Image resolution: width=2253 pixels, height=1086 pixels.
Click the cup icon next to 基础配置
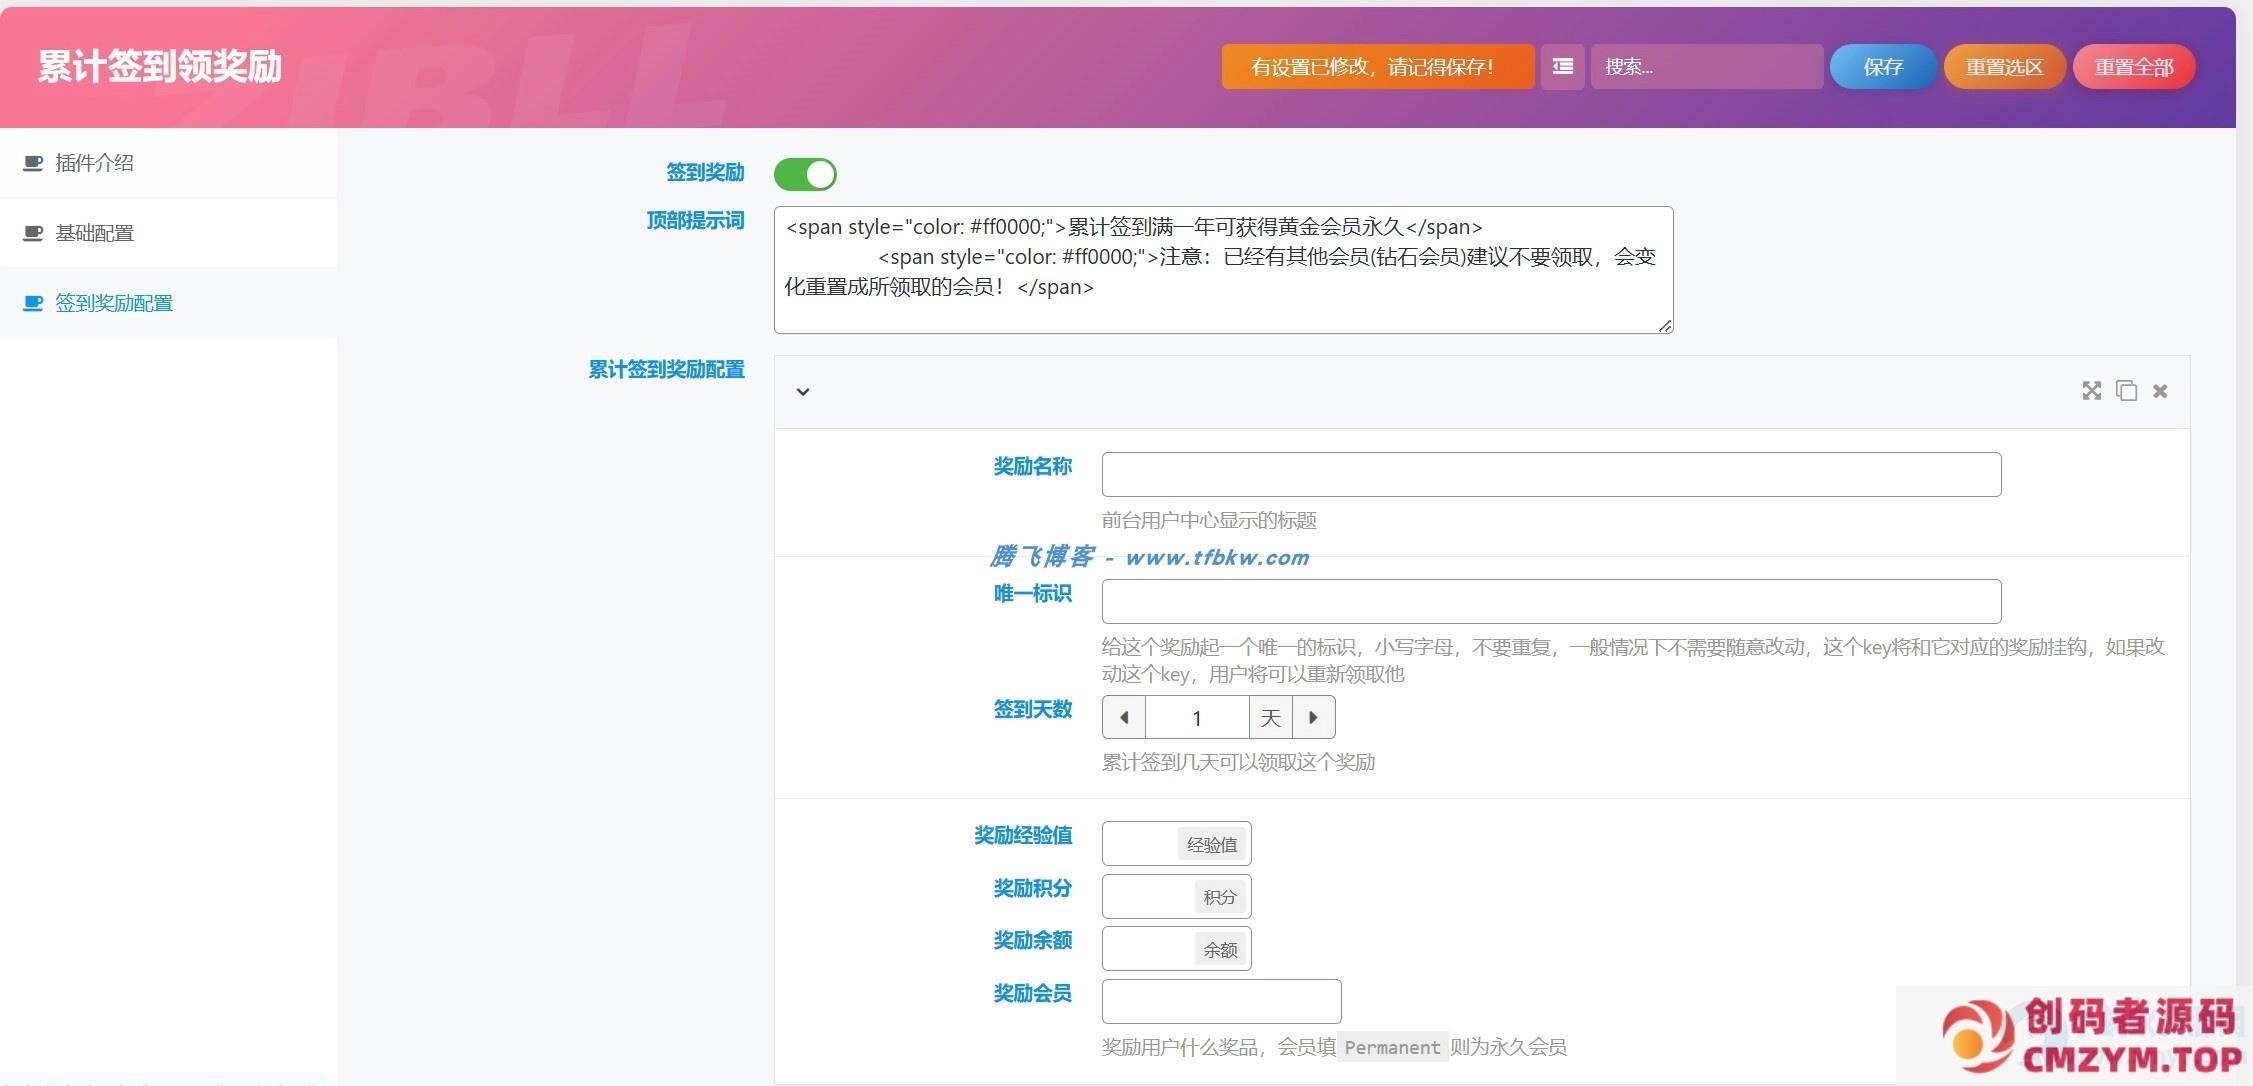click(33, 233)
